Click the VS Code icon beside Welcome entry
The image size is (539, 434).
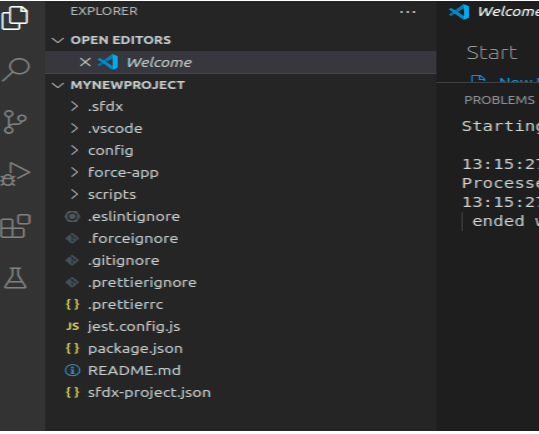click(108, 62)
